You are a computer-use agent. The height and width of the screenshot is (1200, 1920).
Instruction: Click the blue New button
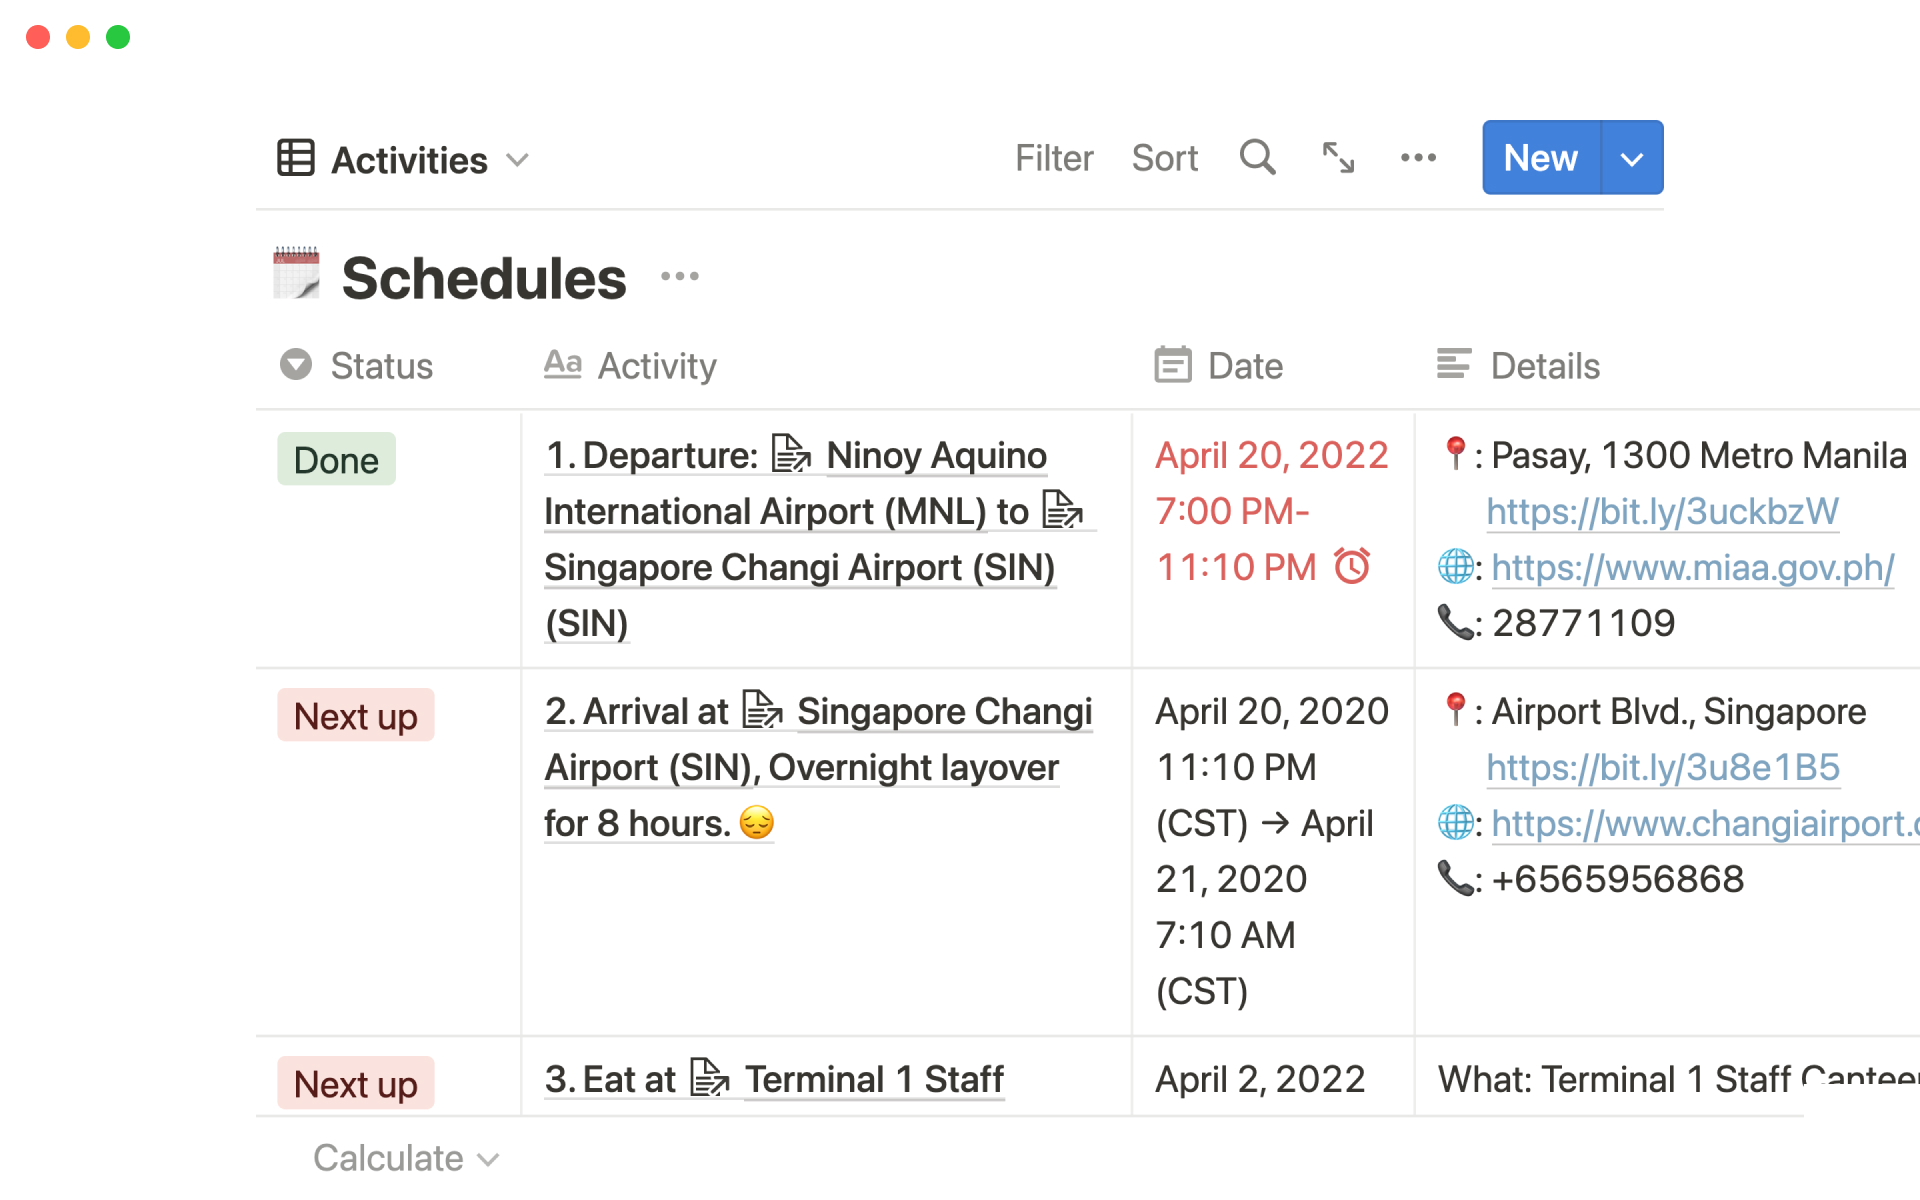point(1540,158)
